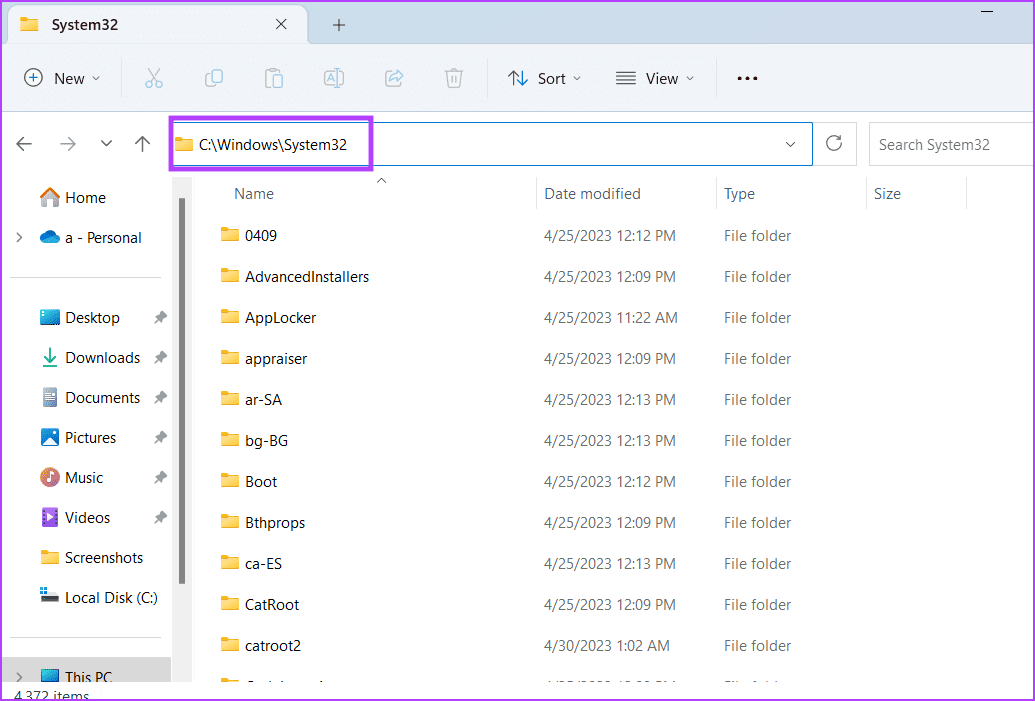Click the Share icon in toolbar
This screenshot has width=1035, height=701.
click(x=394, y=78)
